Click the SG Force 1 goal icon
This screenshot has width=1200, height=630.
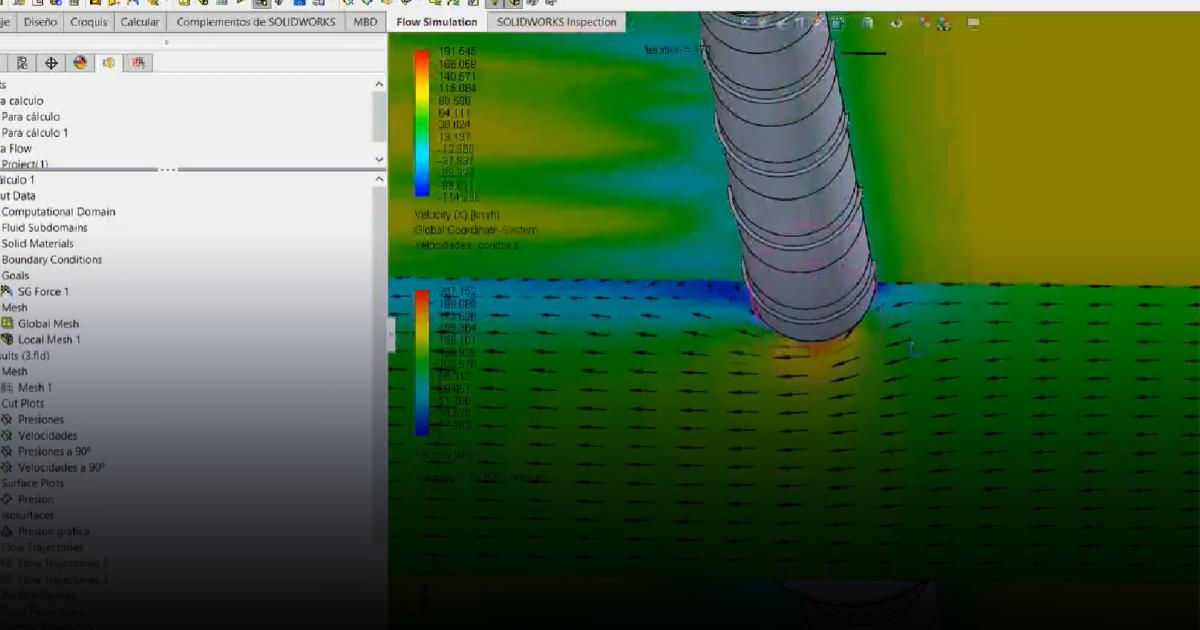click(x=8, y=291)
